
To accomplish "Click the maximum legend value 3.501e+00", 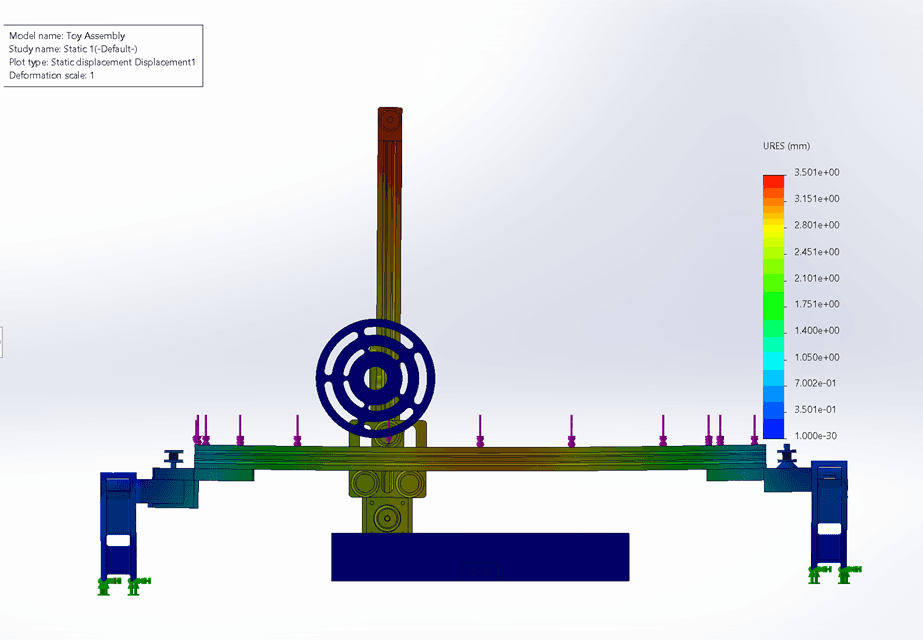I will [816, 173].
